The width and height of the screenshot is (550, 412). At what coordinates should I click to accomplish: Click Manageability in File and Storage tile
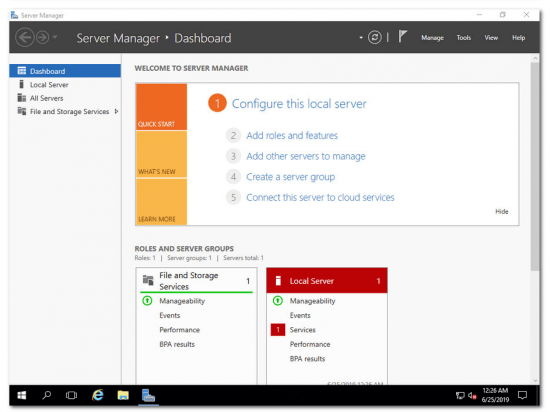182,301
